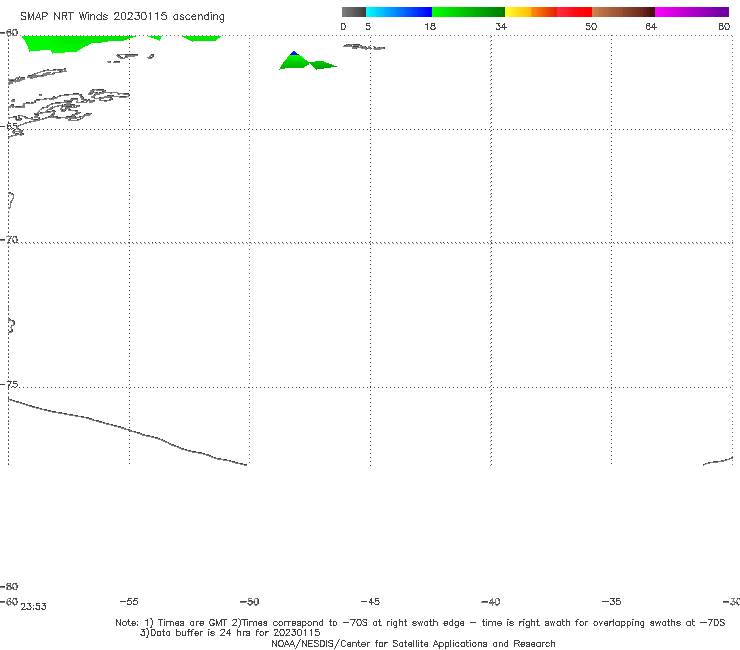Click the 'NOAA/NESDIS/Center for Satellite Applications and Research' credit

[x=413, y=643]
